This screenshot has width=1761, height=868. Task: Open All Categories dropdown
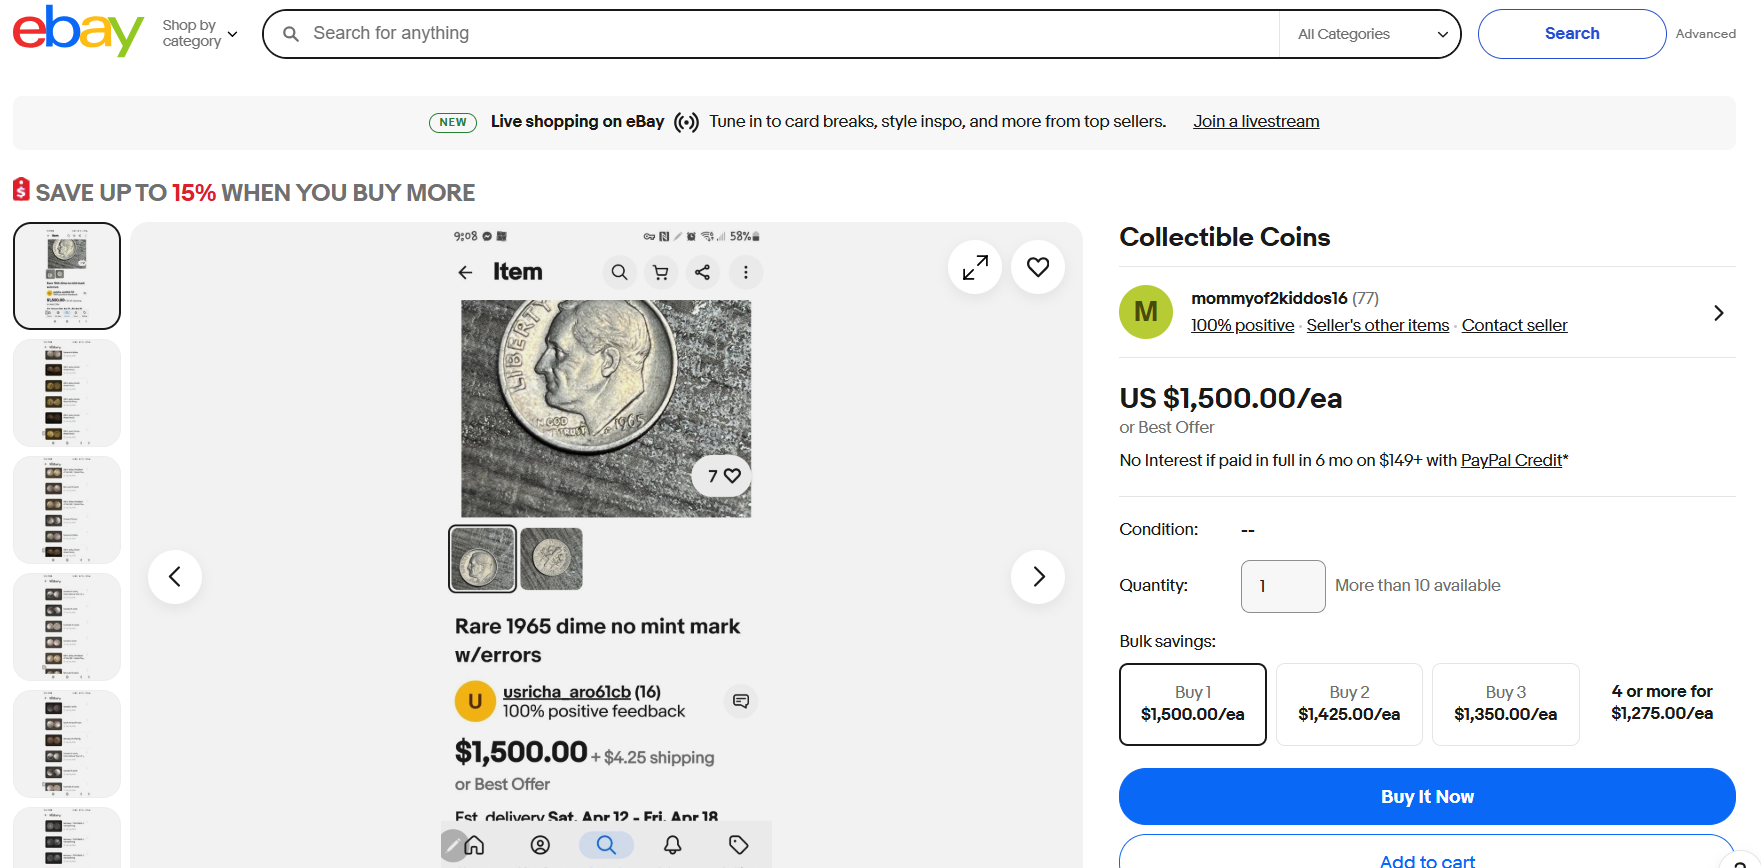tap(1371, 34)
